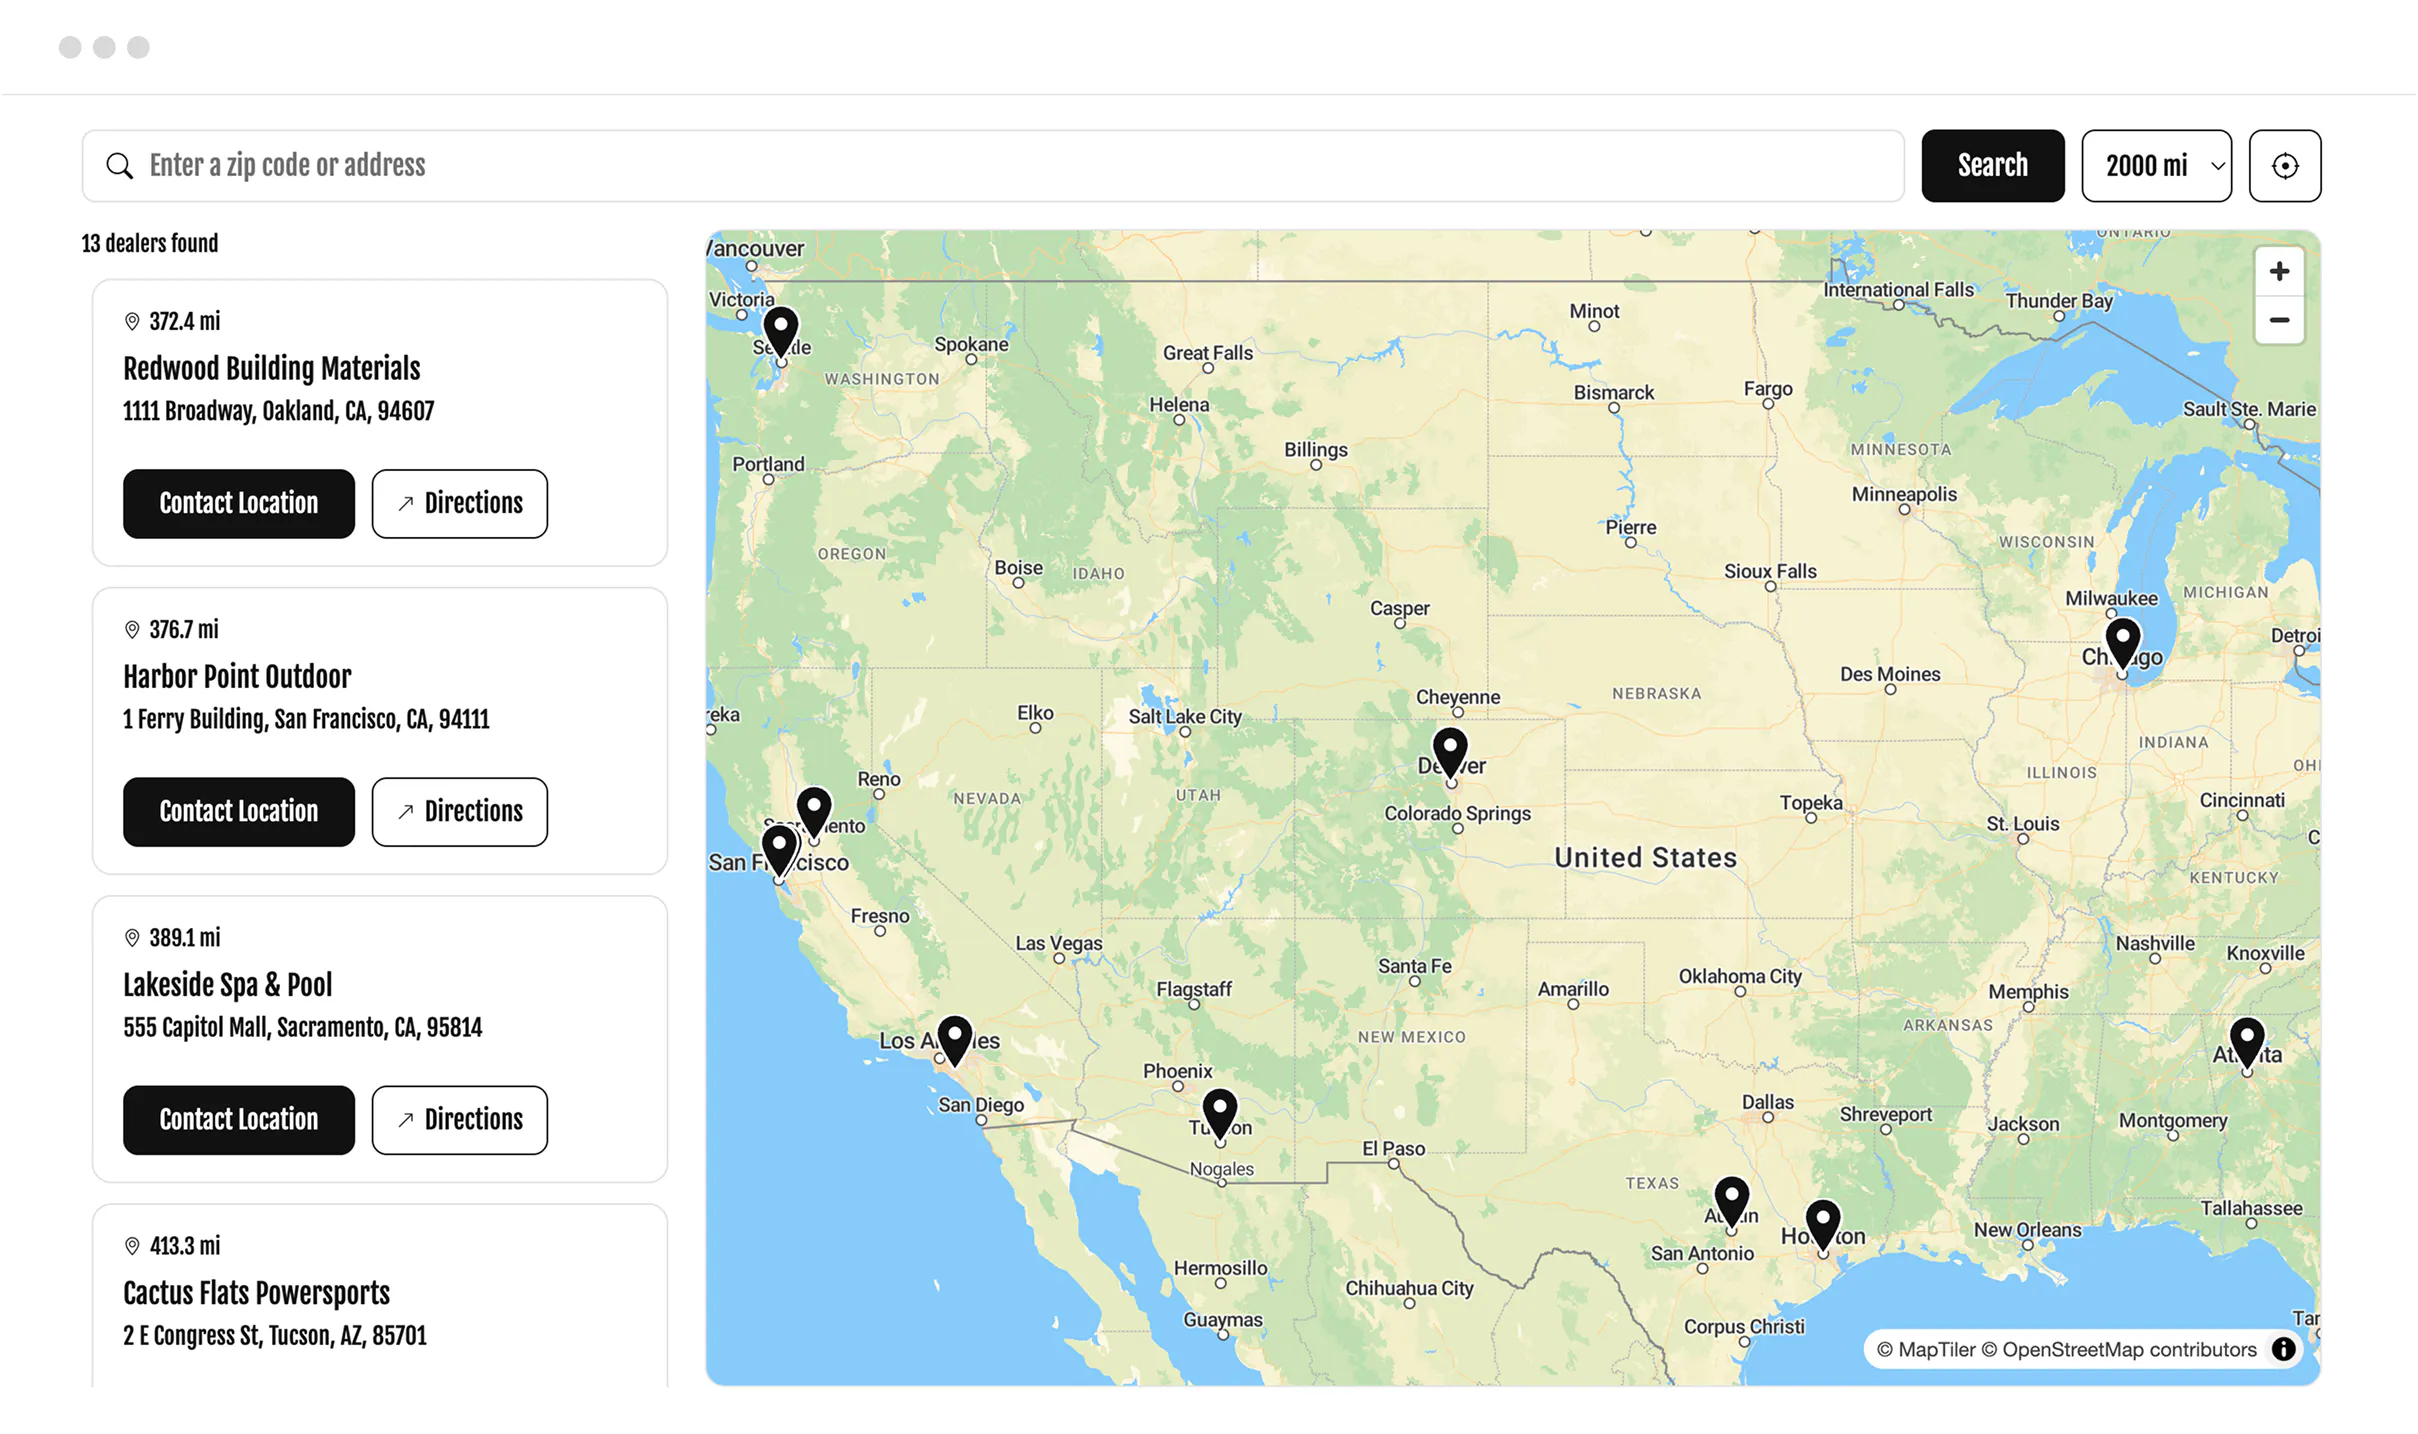The height and width of the screenshot is (1434, 2418).
Task: Click the United States map label
Action: click(1644, 858)
